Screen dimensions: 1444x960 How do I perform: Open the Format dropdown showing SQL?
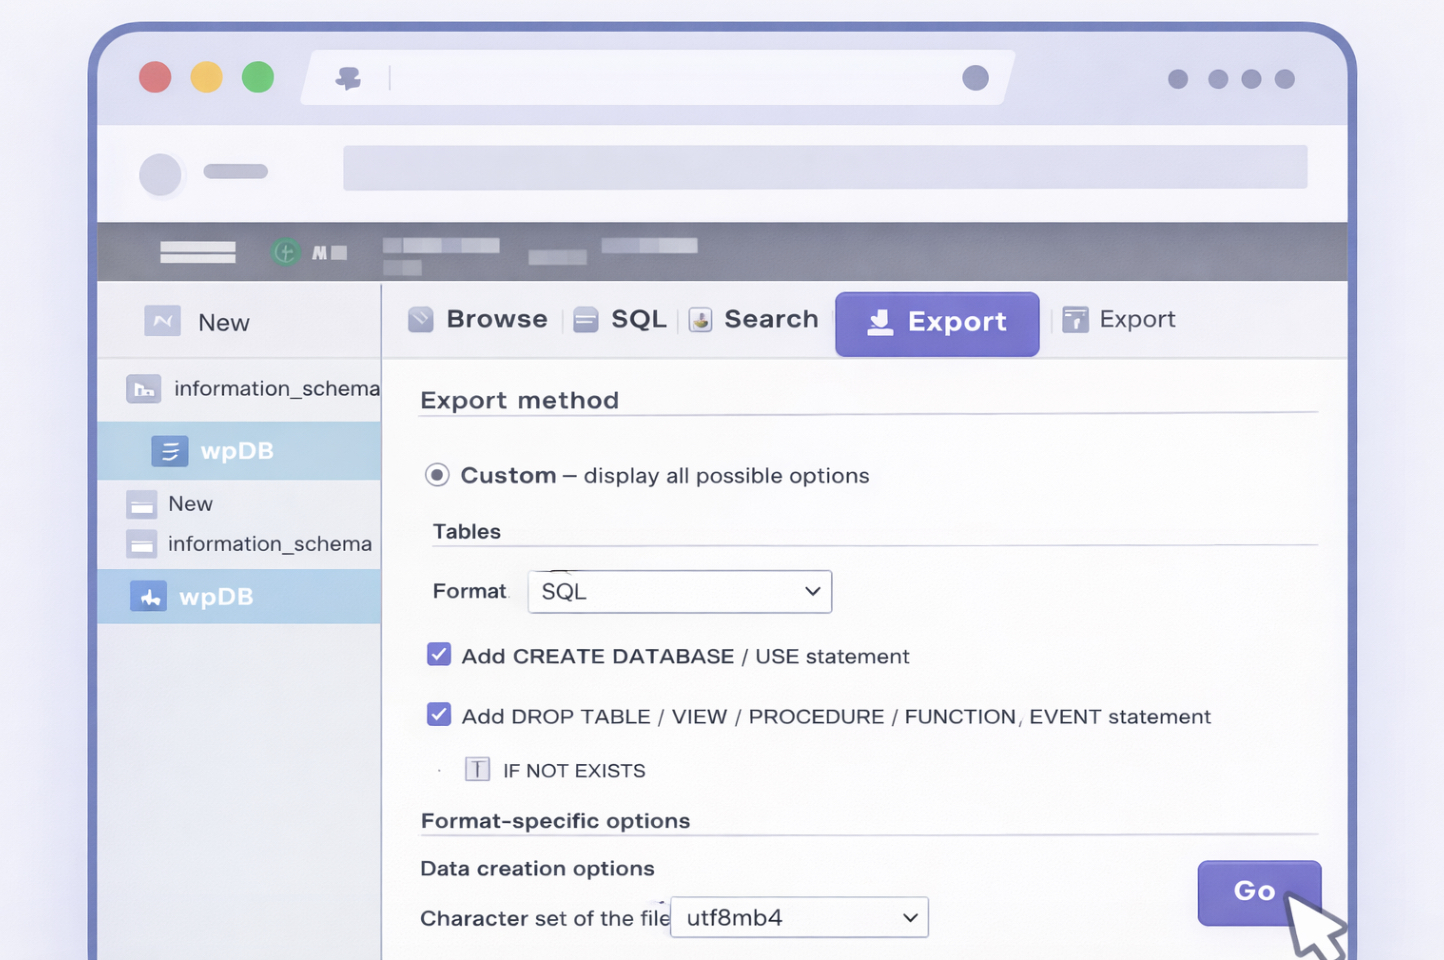(680, 591)
